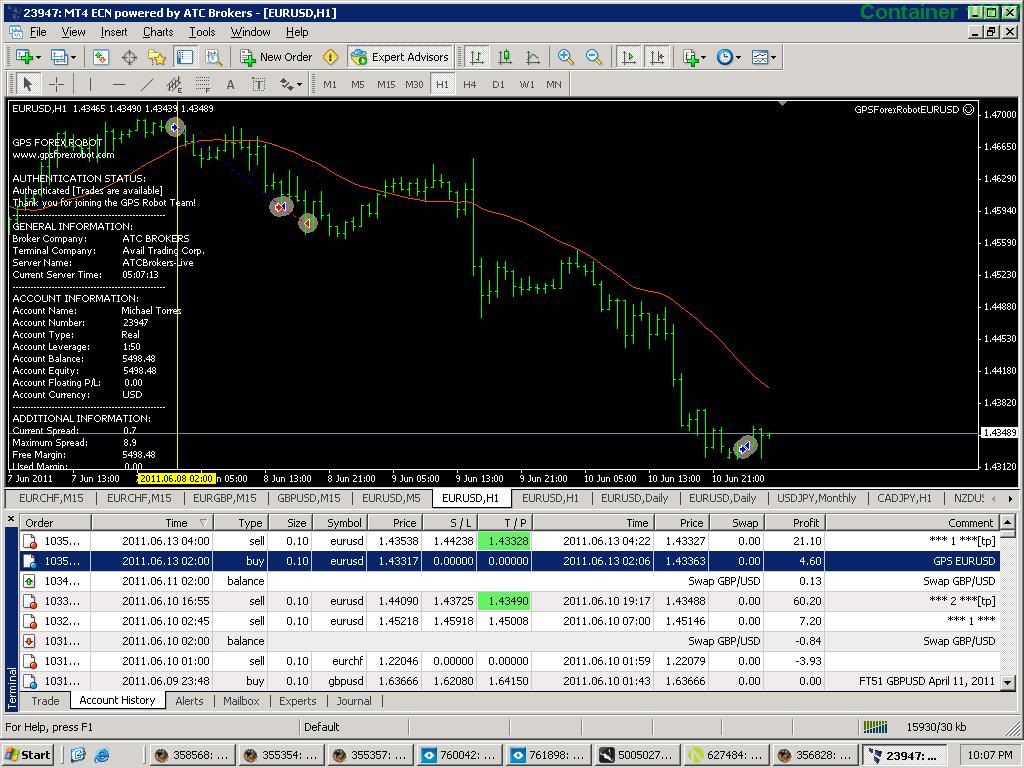Select the vertical line drawing tool

click(x=90, y=85)
